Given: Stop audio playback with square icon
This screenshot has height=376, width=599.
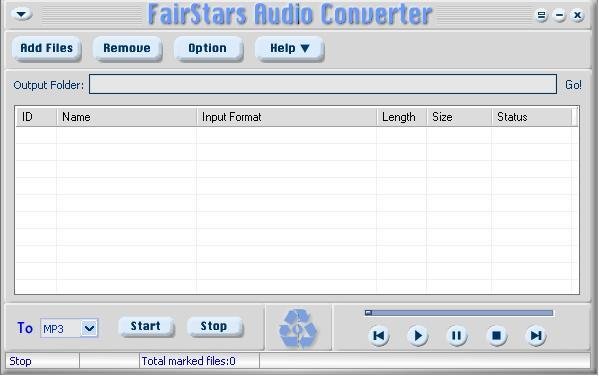Looking at the screenshot, I should tap(497, 336).
